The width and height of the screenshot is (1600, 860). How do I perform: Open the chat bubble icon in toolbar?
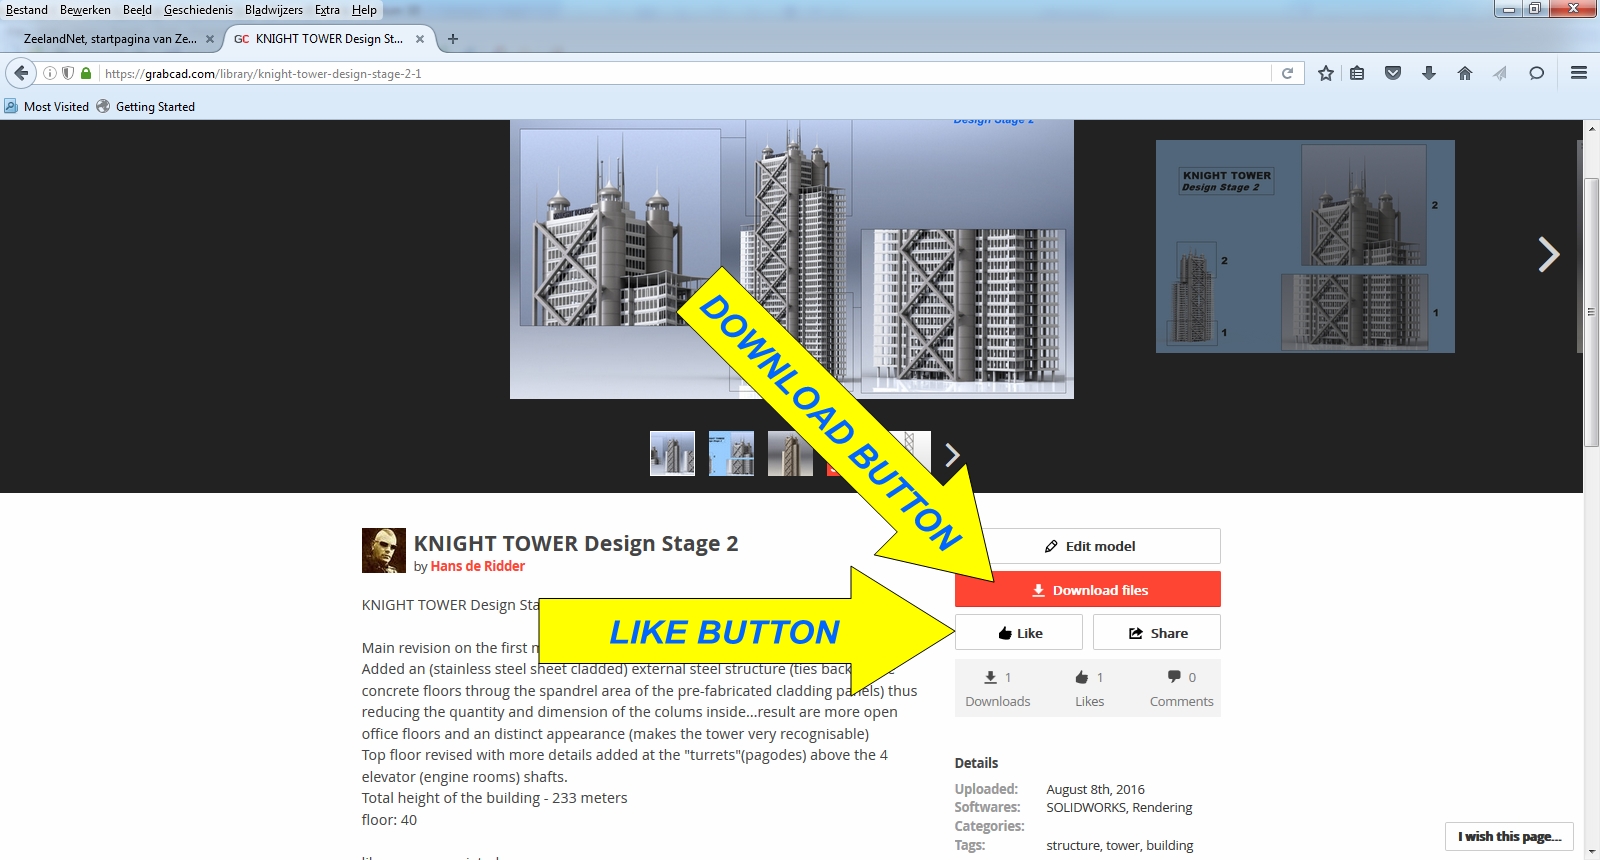[x=1537, y=73]
